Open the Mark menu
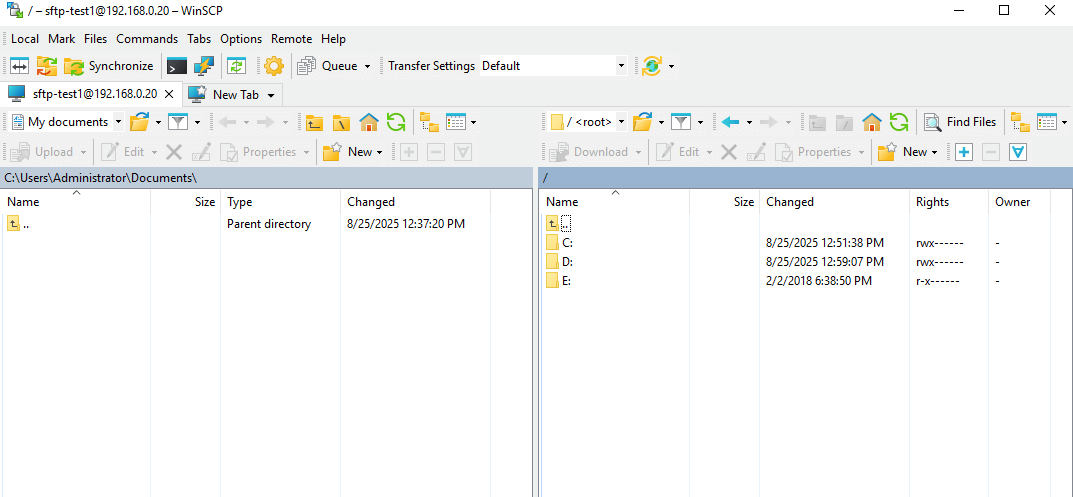The width and height of the screenshot is (1073, 497). (x=62, y=39)
